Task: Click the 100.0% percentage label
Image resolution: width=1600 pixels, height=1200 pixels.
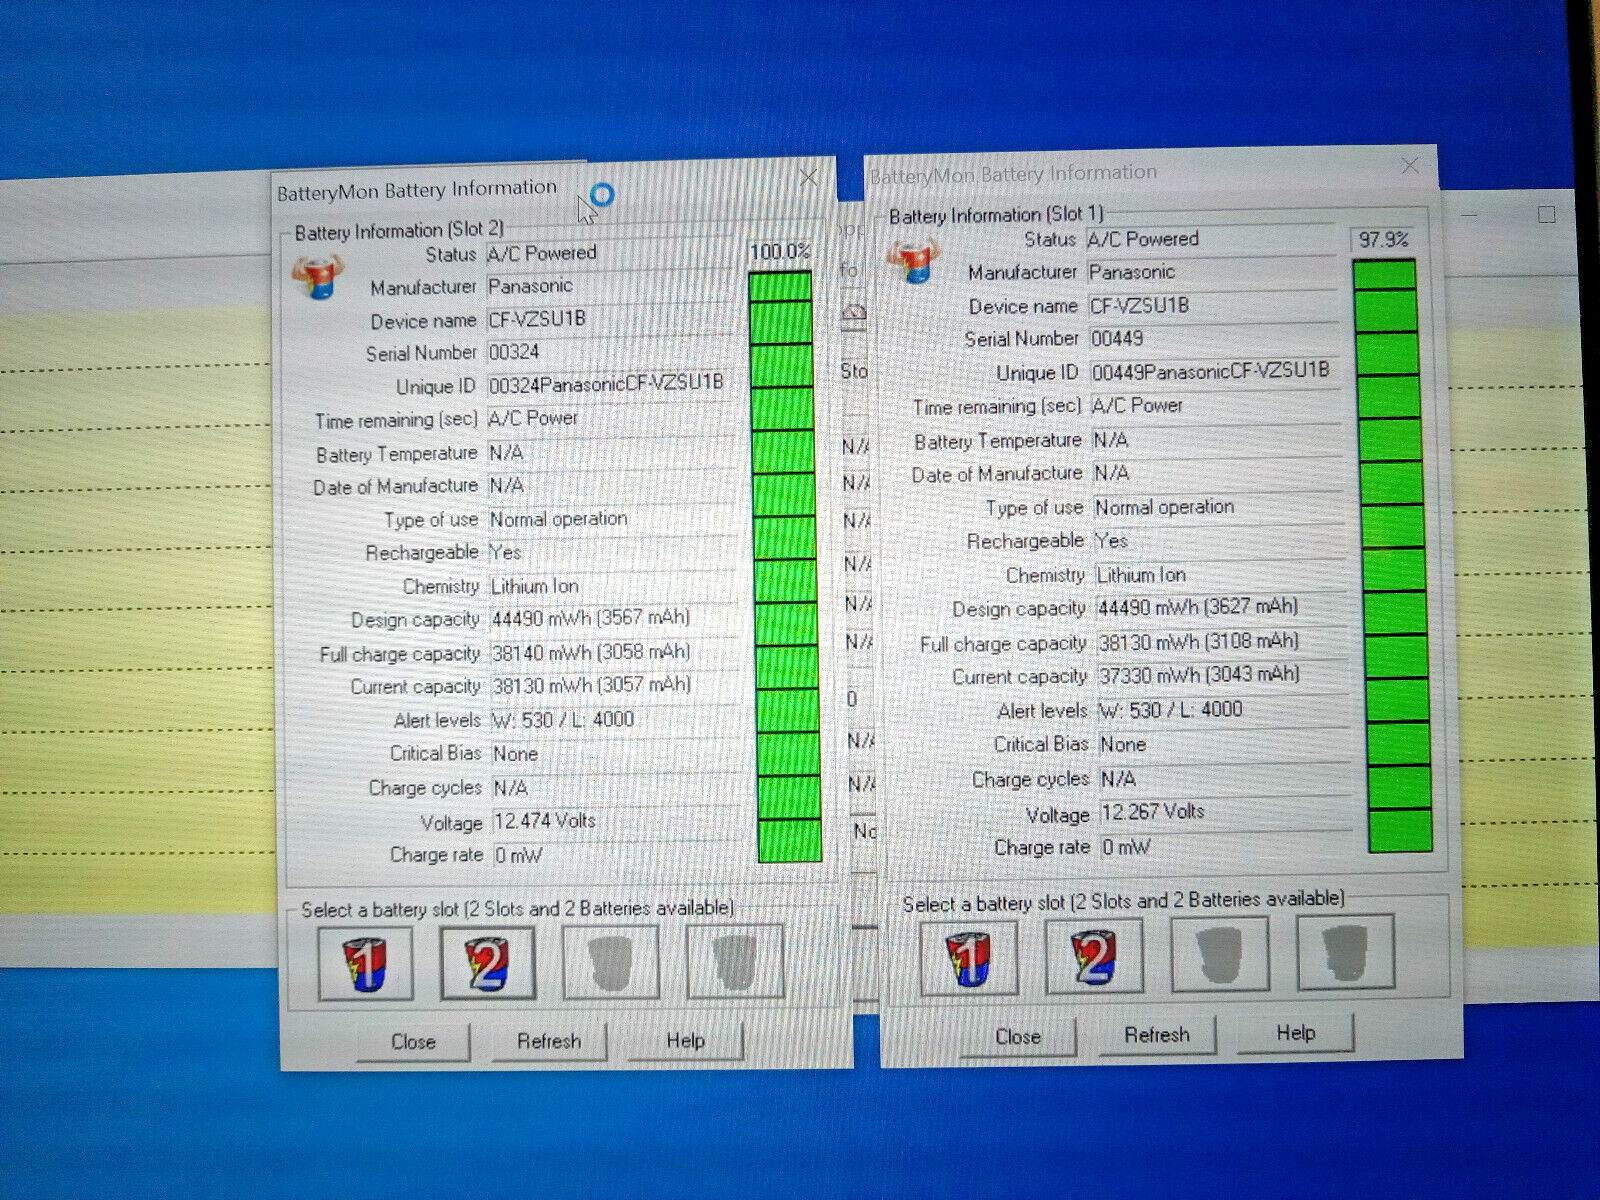Action: [x=780, y=251]
